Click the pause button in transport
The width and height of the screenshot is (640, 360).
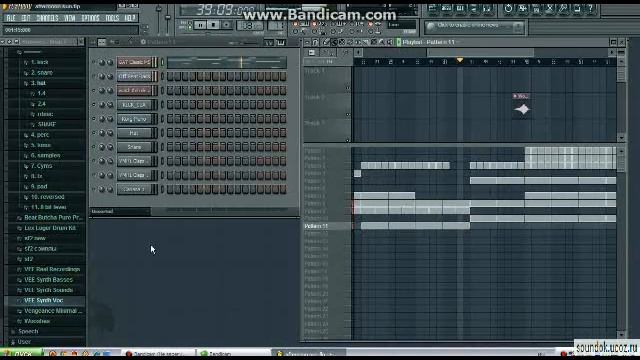coord(200,25)
